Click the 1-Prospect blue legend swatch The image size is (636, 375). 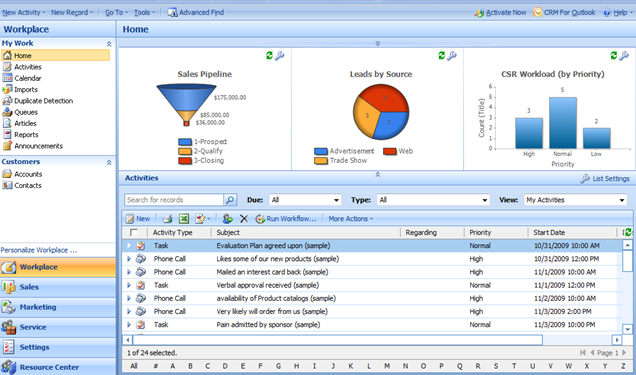pos(185,142)
